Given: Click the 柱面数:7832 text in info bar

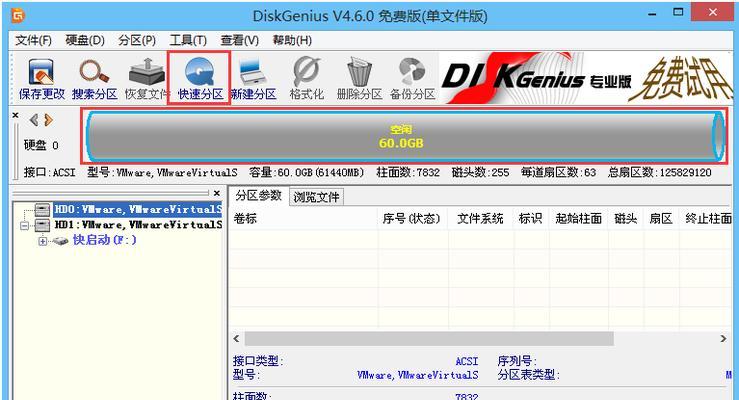Looking at the screenshot, I should click(x=408, y=172).
